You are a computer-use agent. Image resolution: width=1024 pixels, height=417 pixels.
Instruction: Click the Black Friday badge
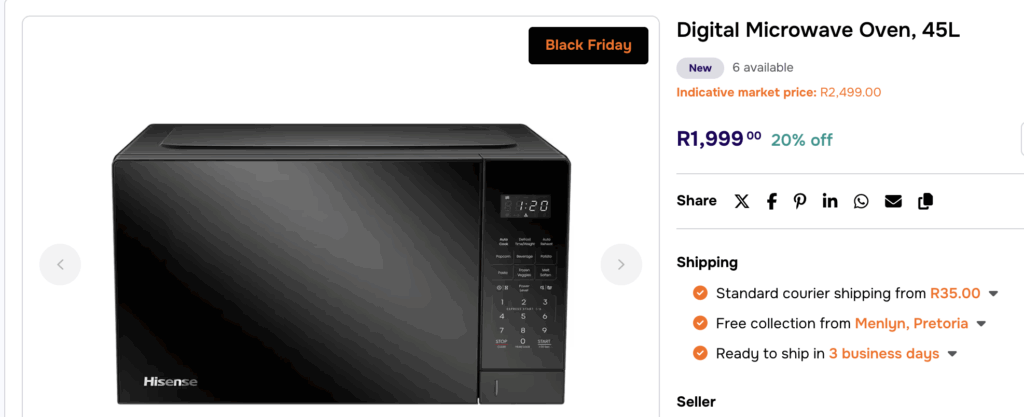588,45
